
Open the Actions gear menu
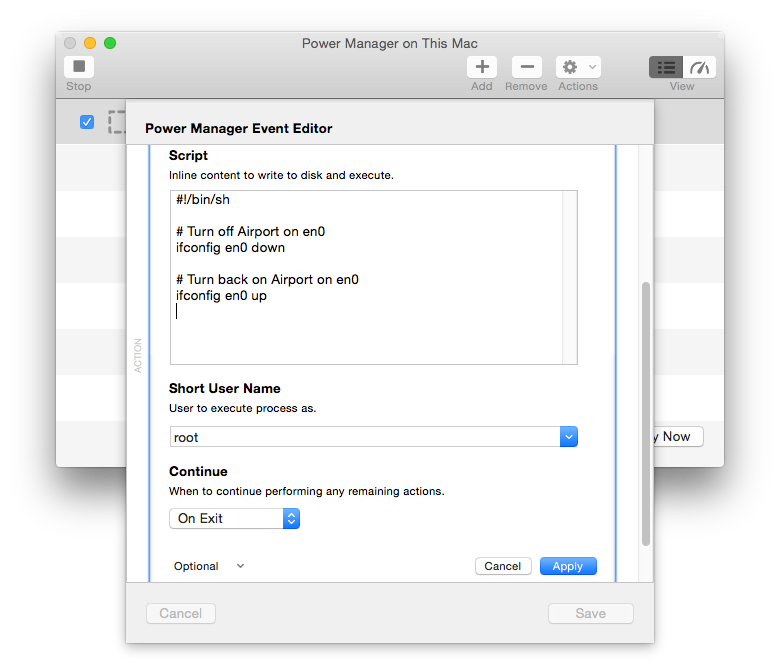[578, 67]
